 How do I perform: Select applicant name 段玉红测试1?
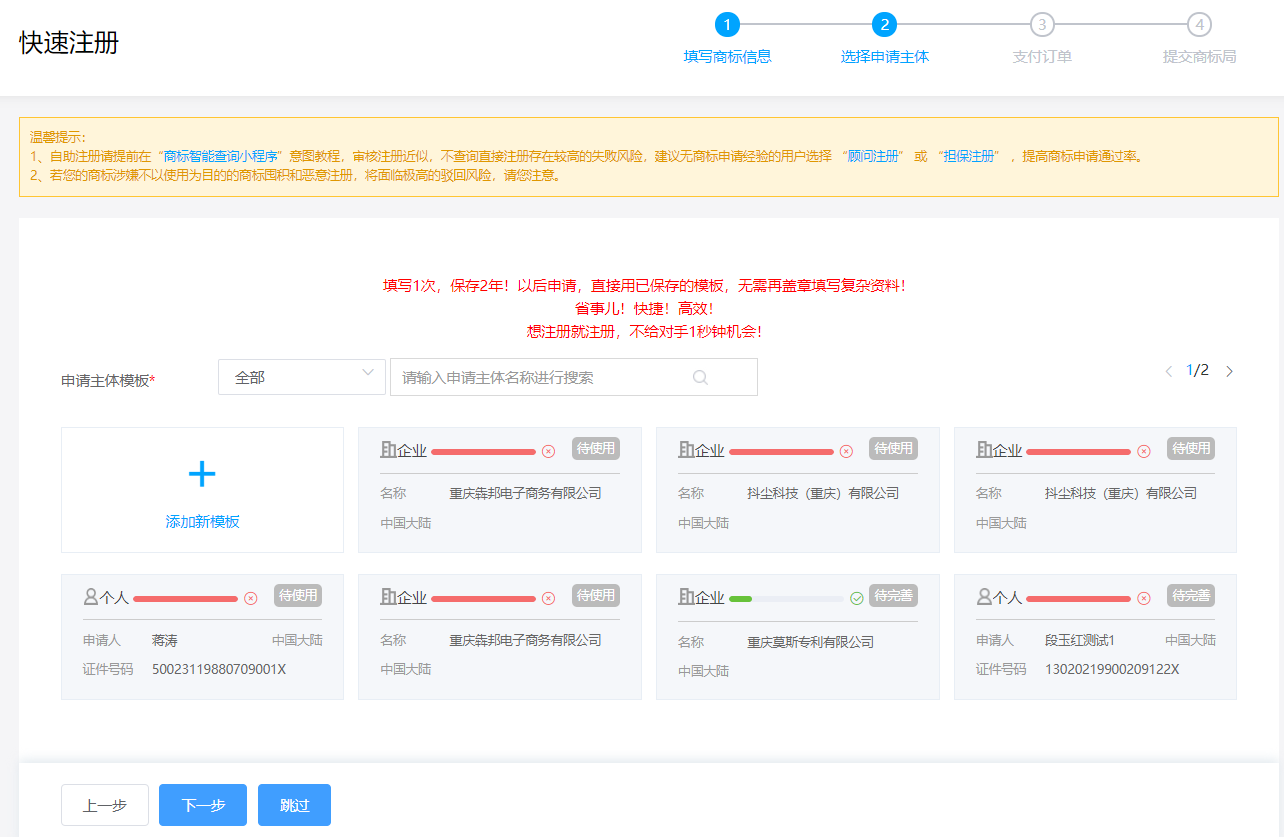pyautogui.click(x=1080, y=640)
